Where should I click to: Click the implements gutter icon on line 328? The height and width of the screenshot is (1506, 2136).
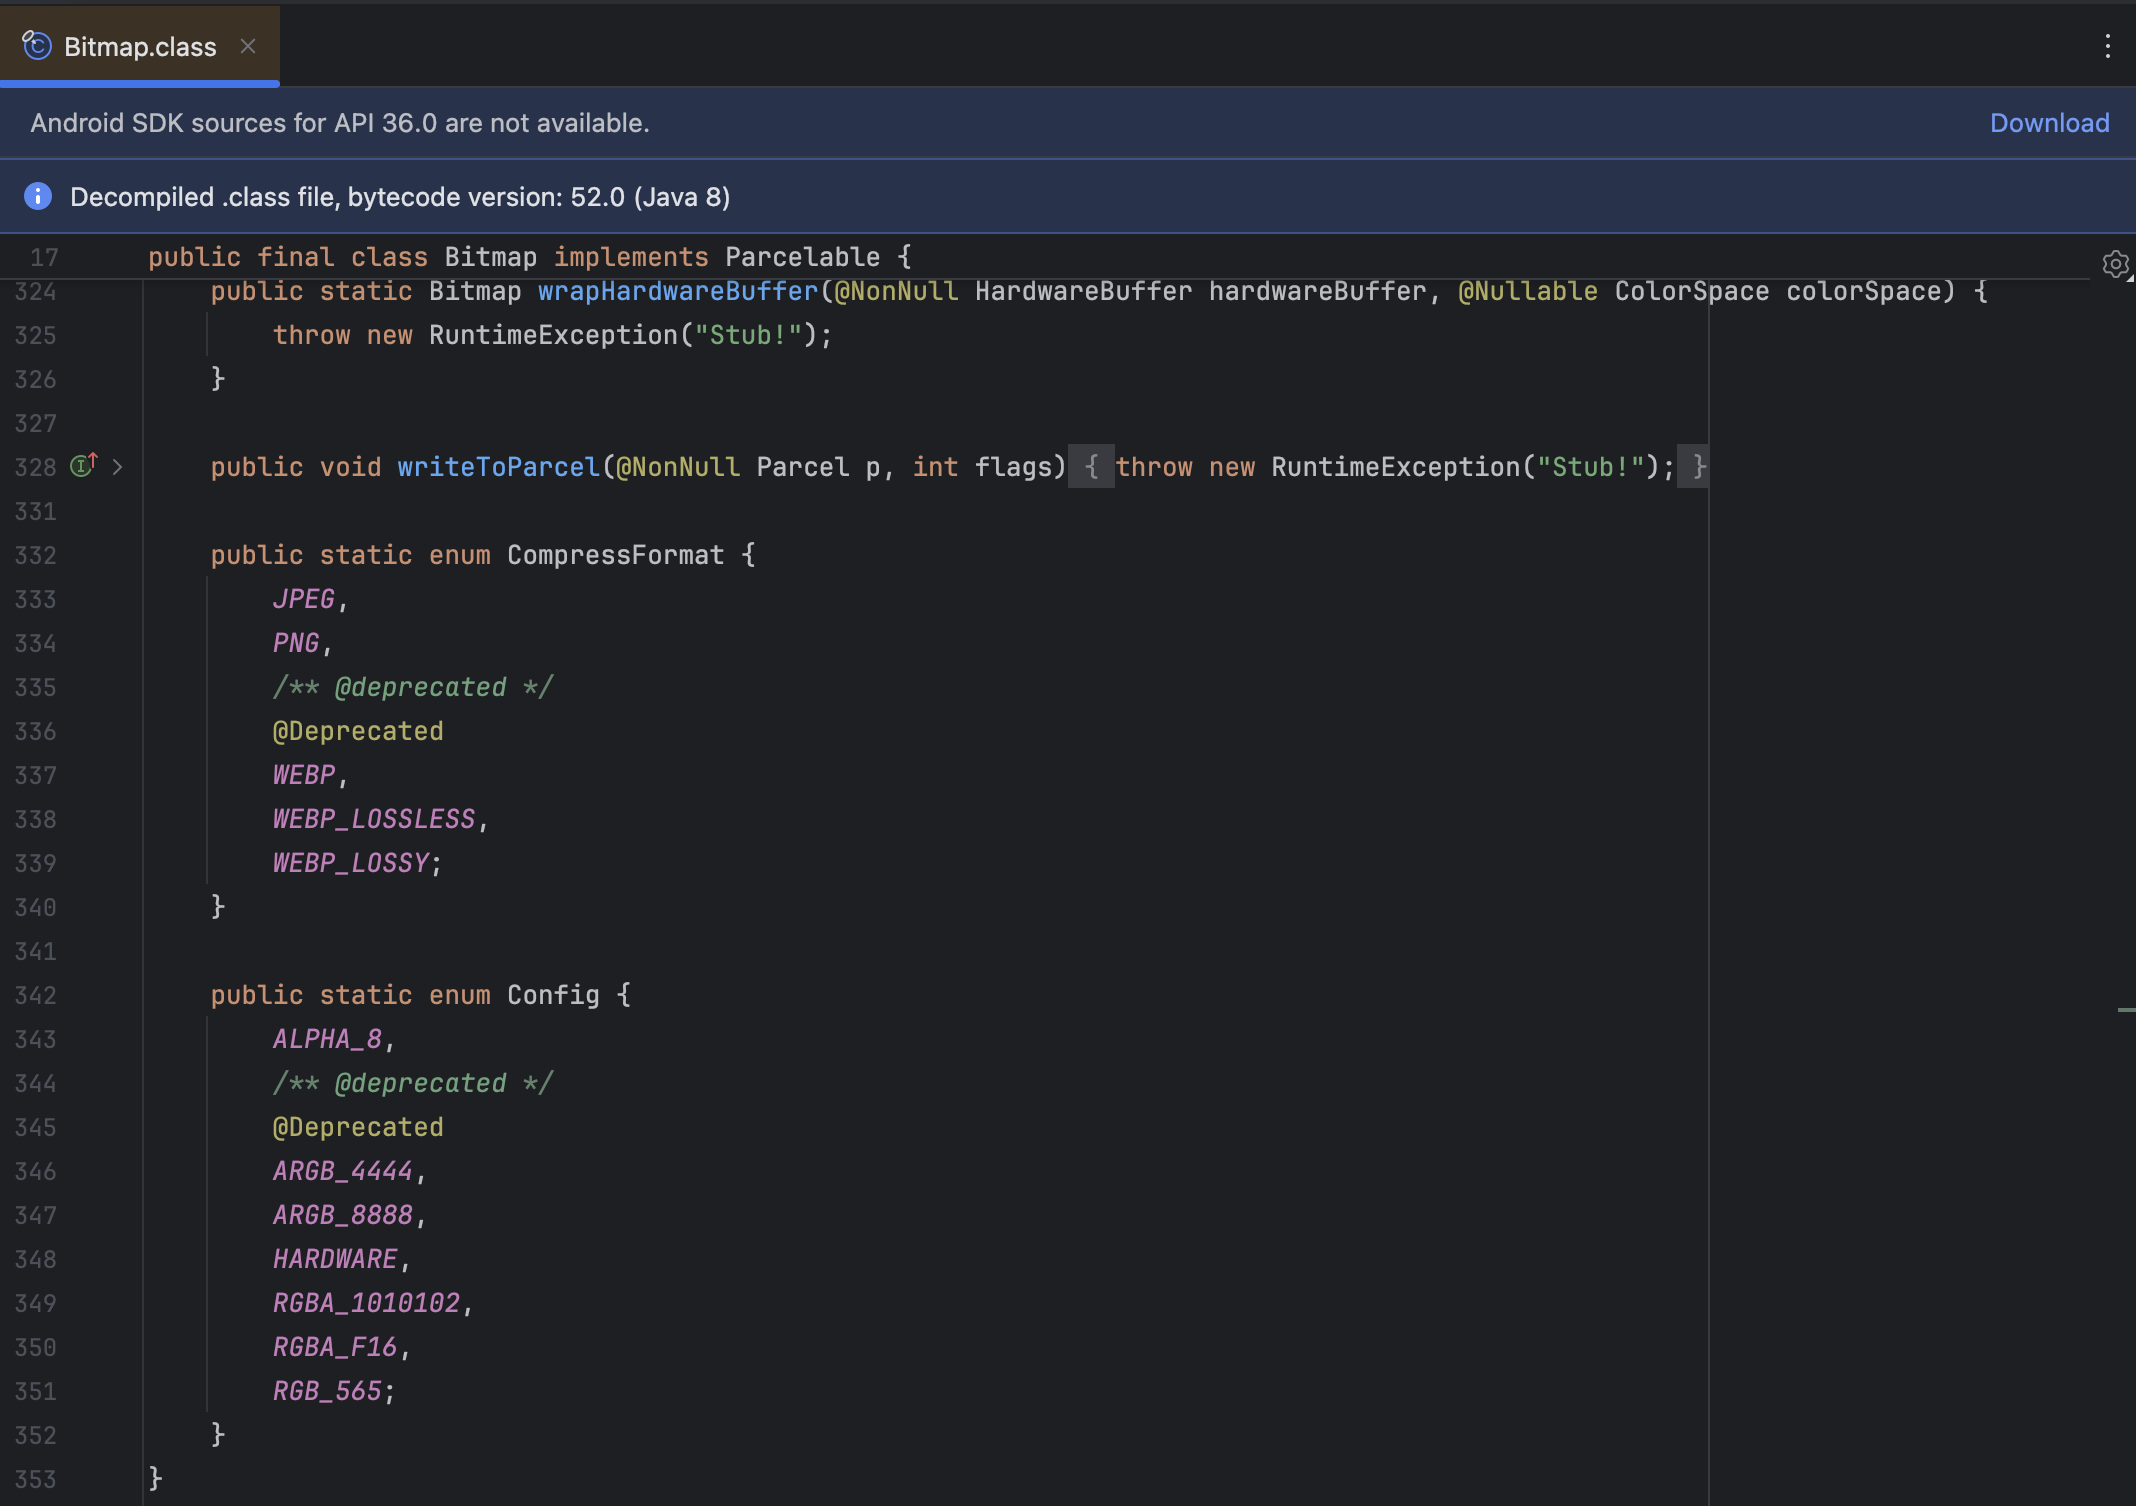click(x=84, y=466)
